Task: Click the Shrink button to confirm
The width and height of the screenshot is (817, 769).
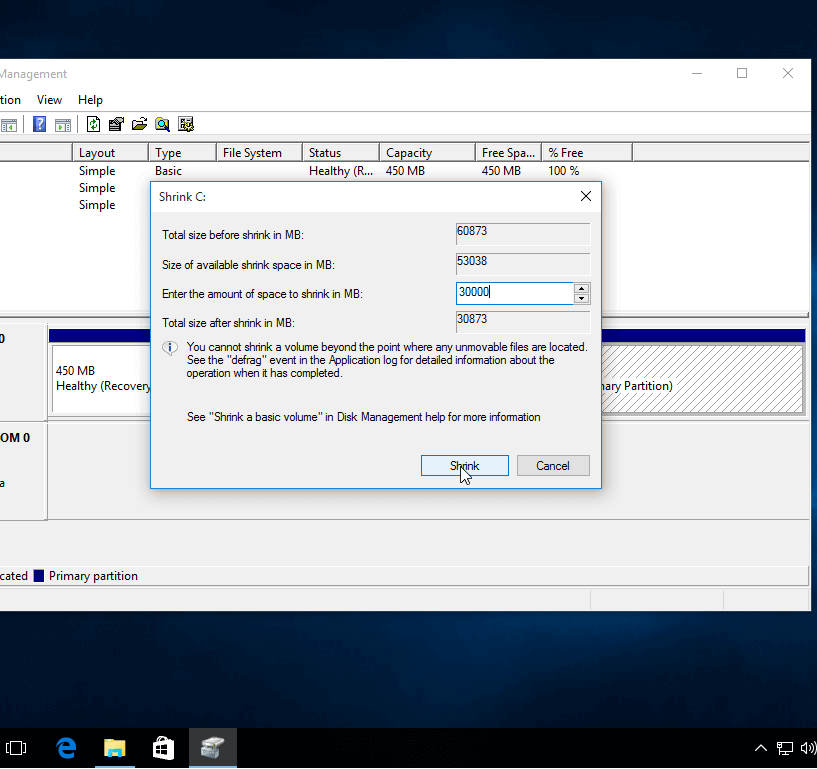Action: coord(464,465)
